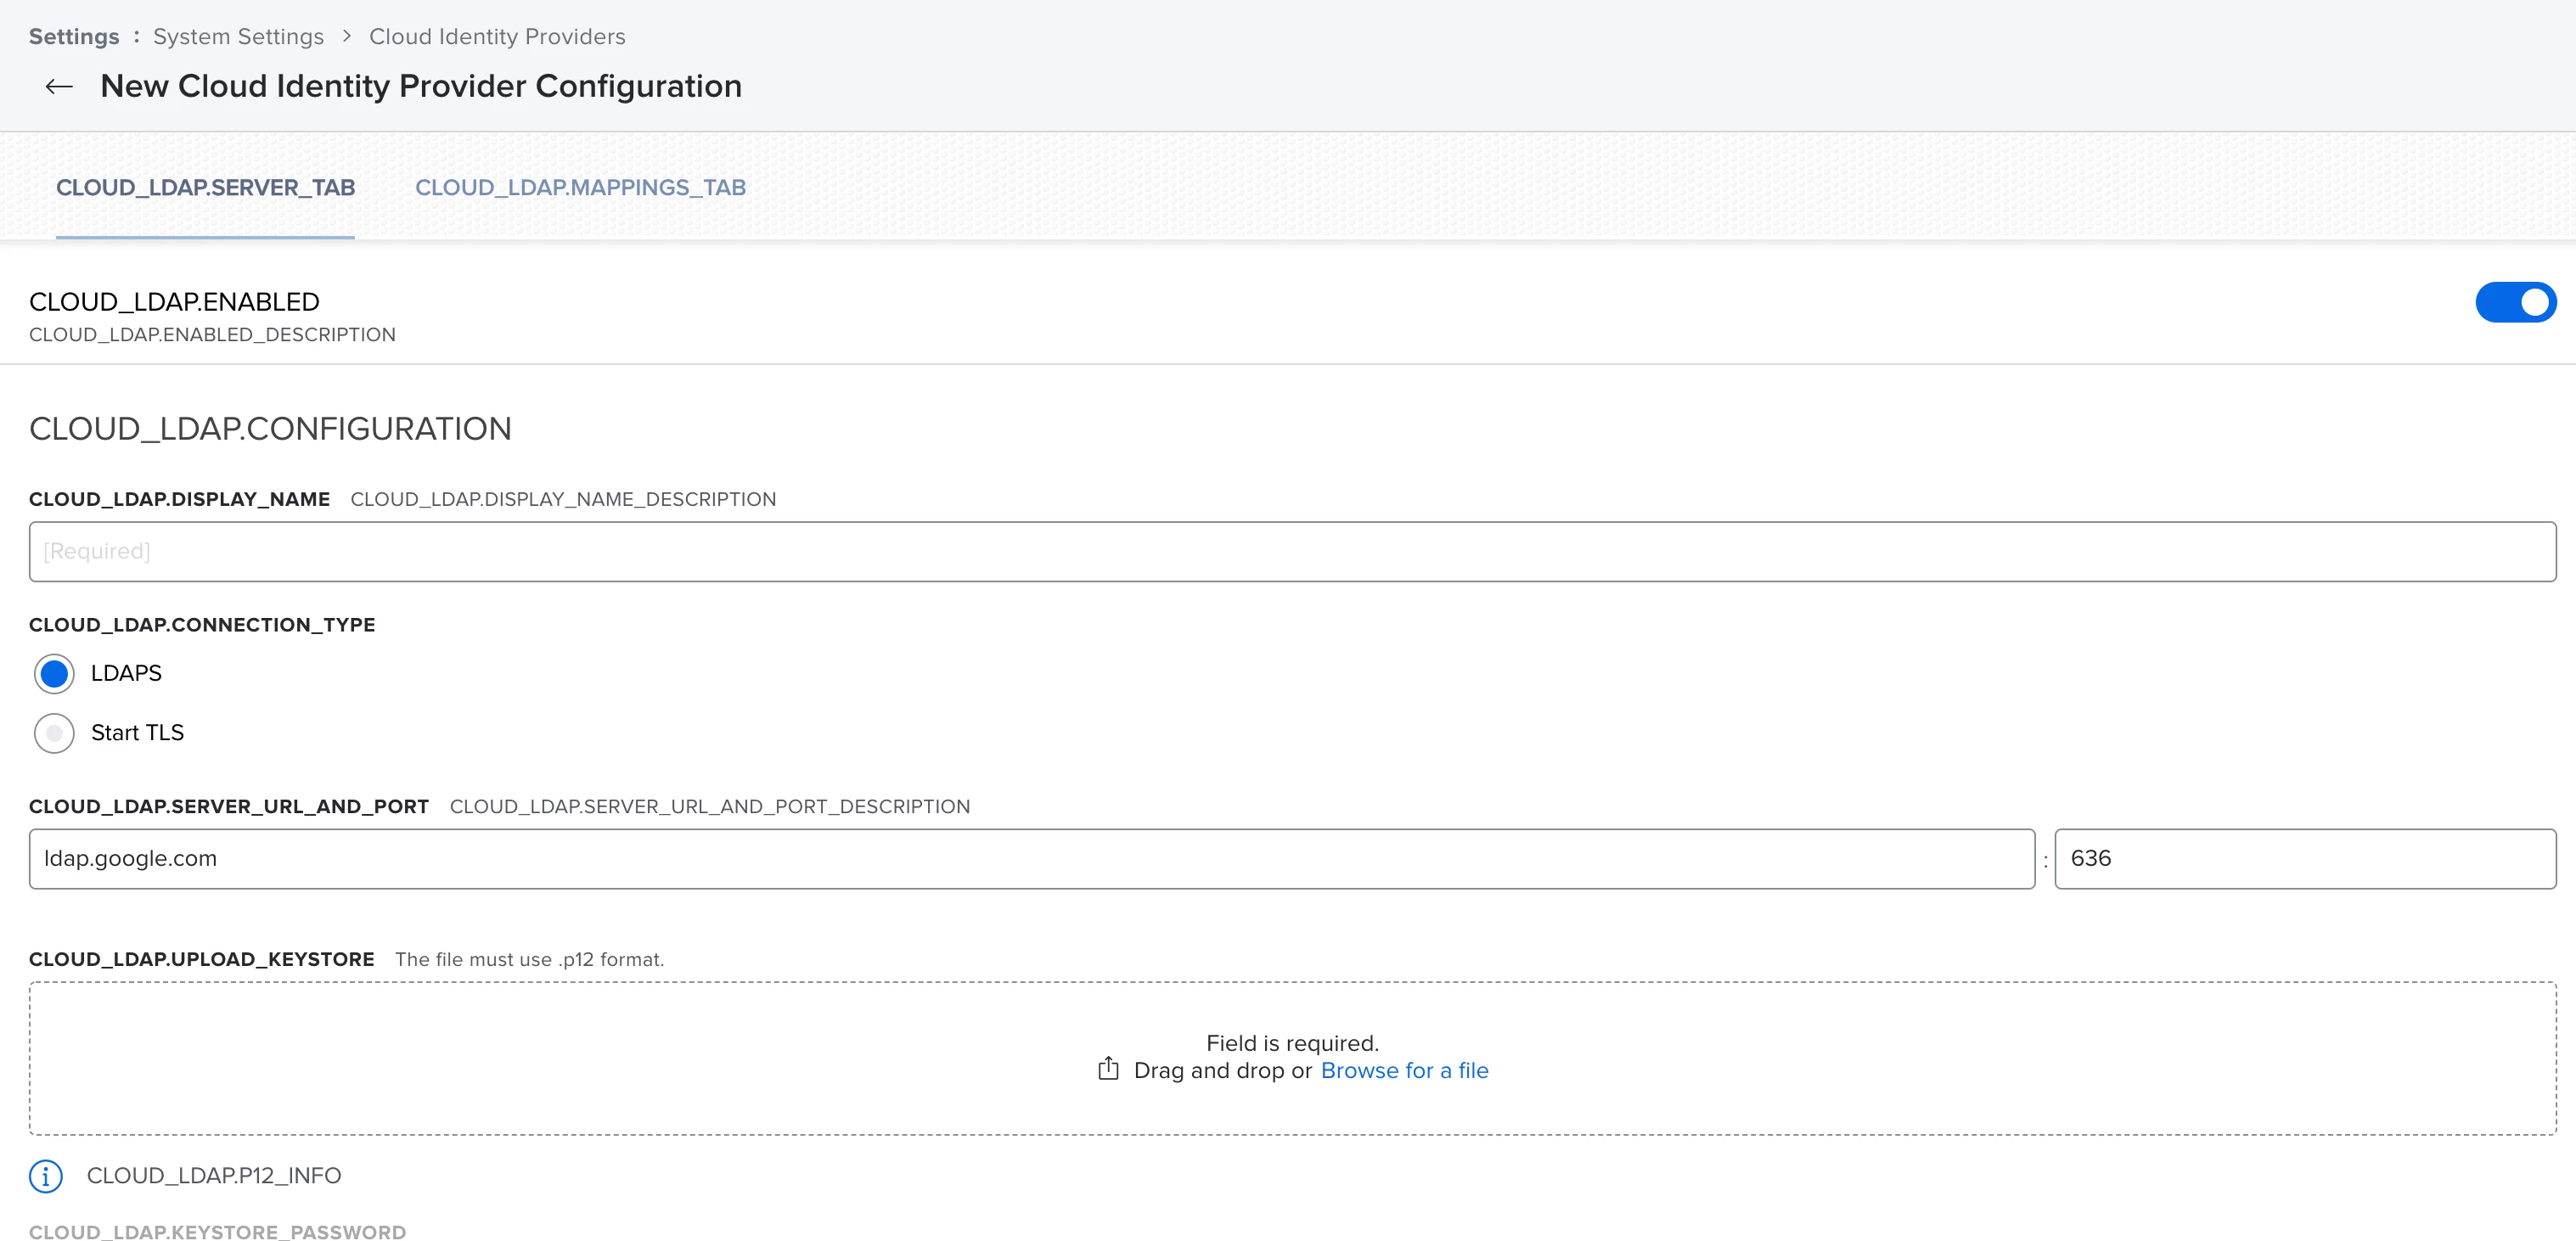This screenshot has height=1241, width=2576.
Task: Go to System Settings breadcrumb
Action: pyautogui.click(x=238, y=37)
